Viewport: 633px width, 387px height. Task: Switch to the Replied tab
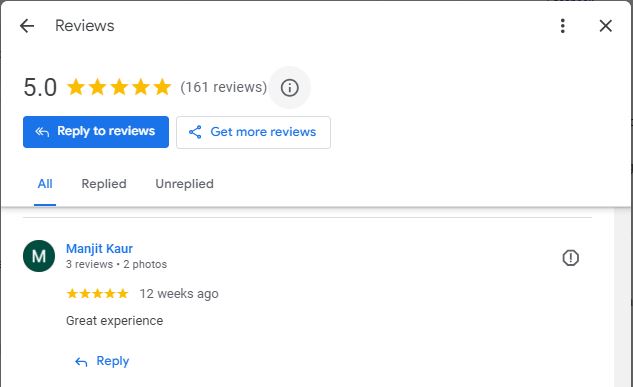point(104,184)
